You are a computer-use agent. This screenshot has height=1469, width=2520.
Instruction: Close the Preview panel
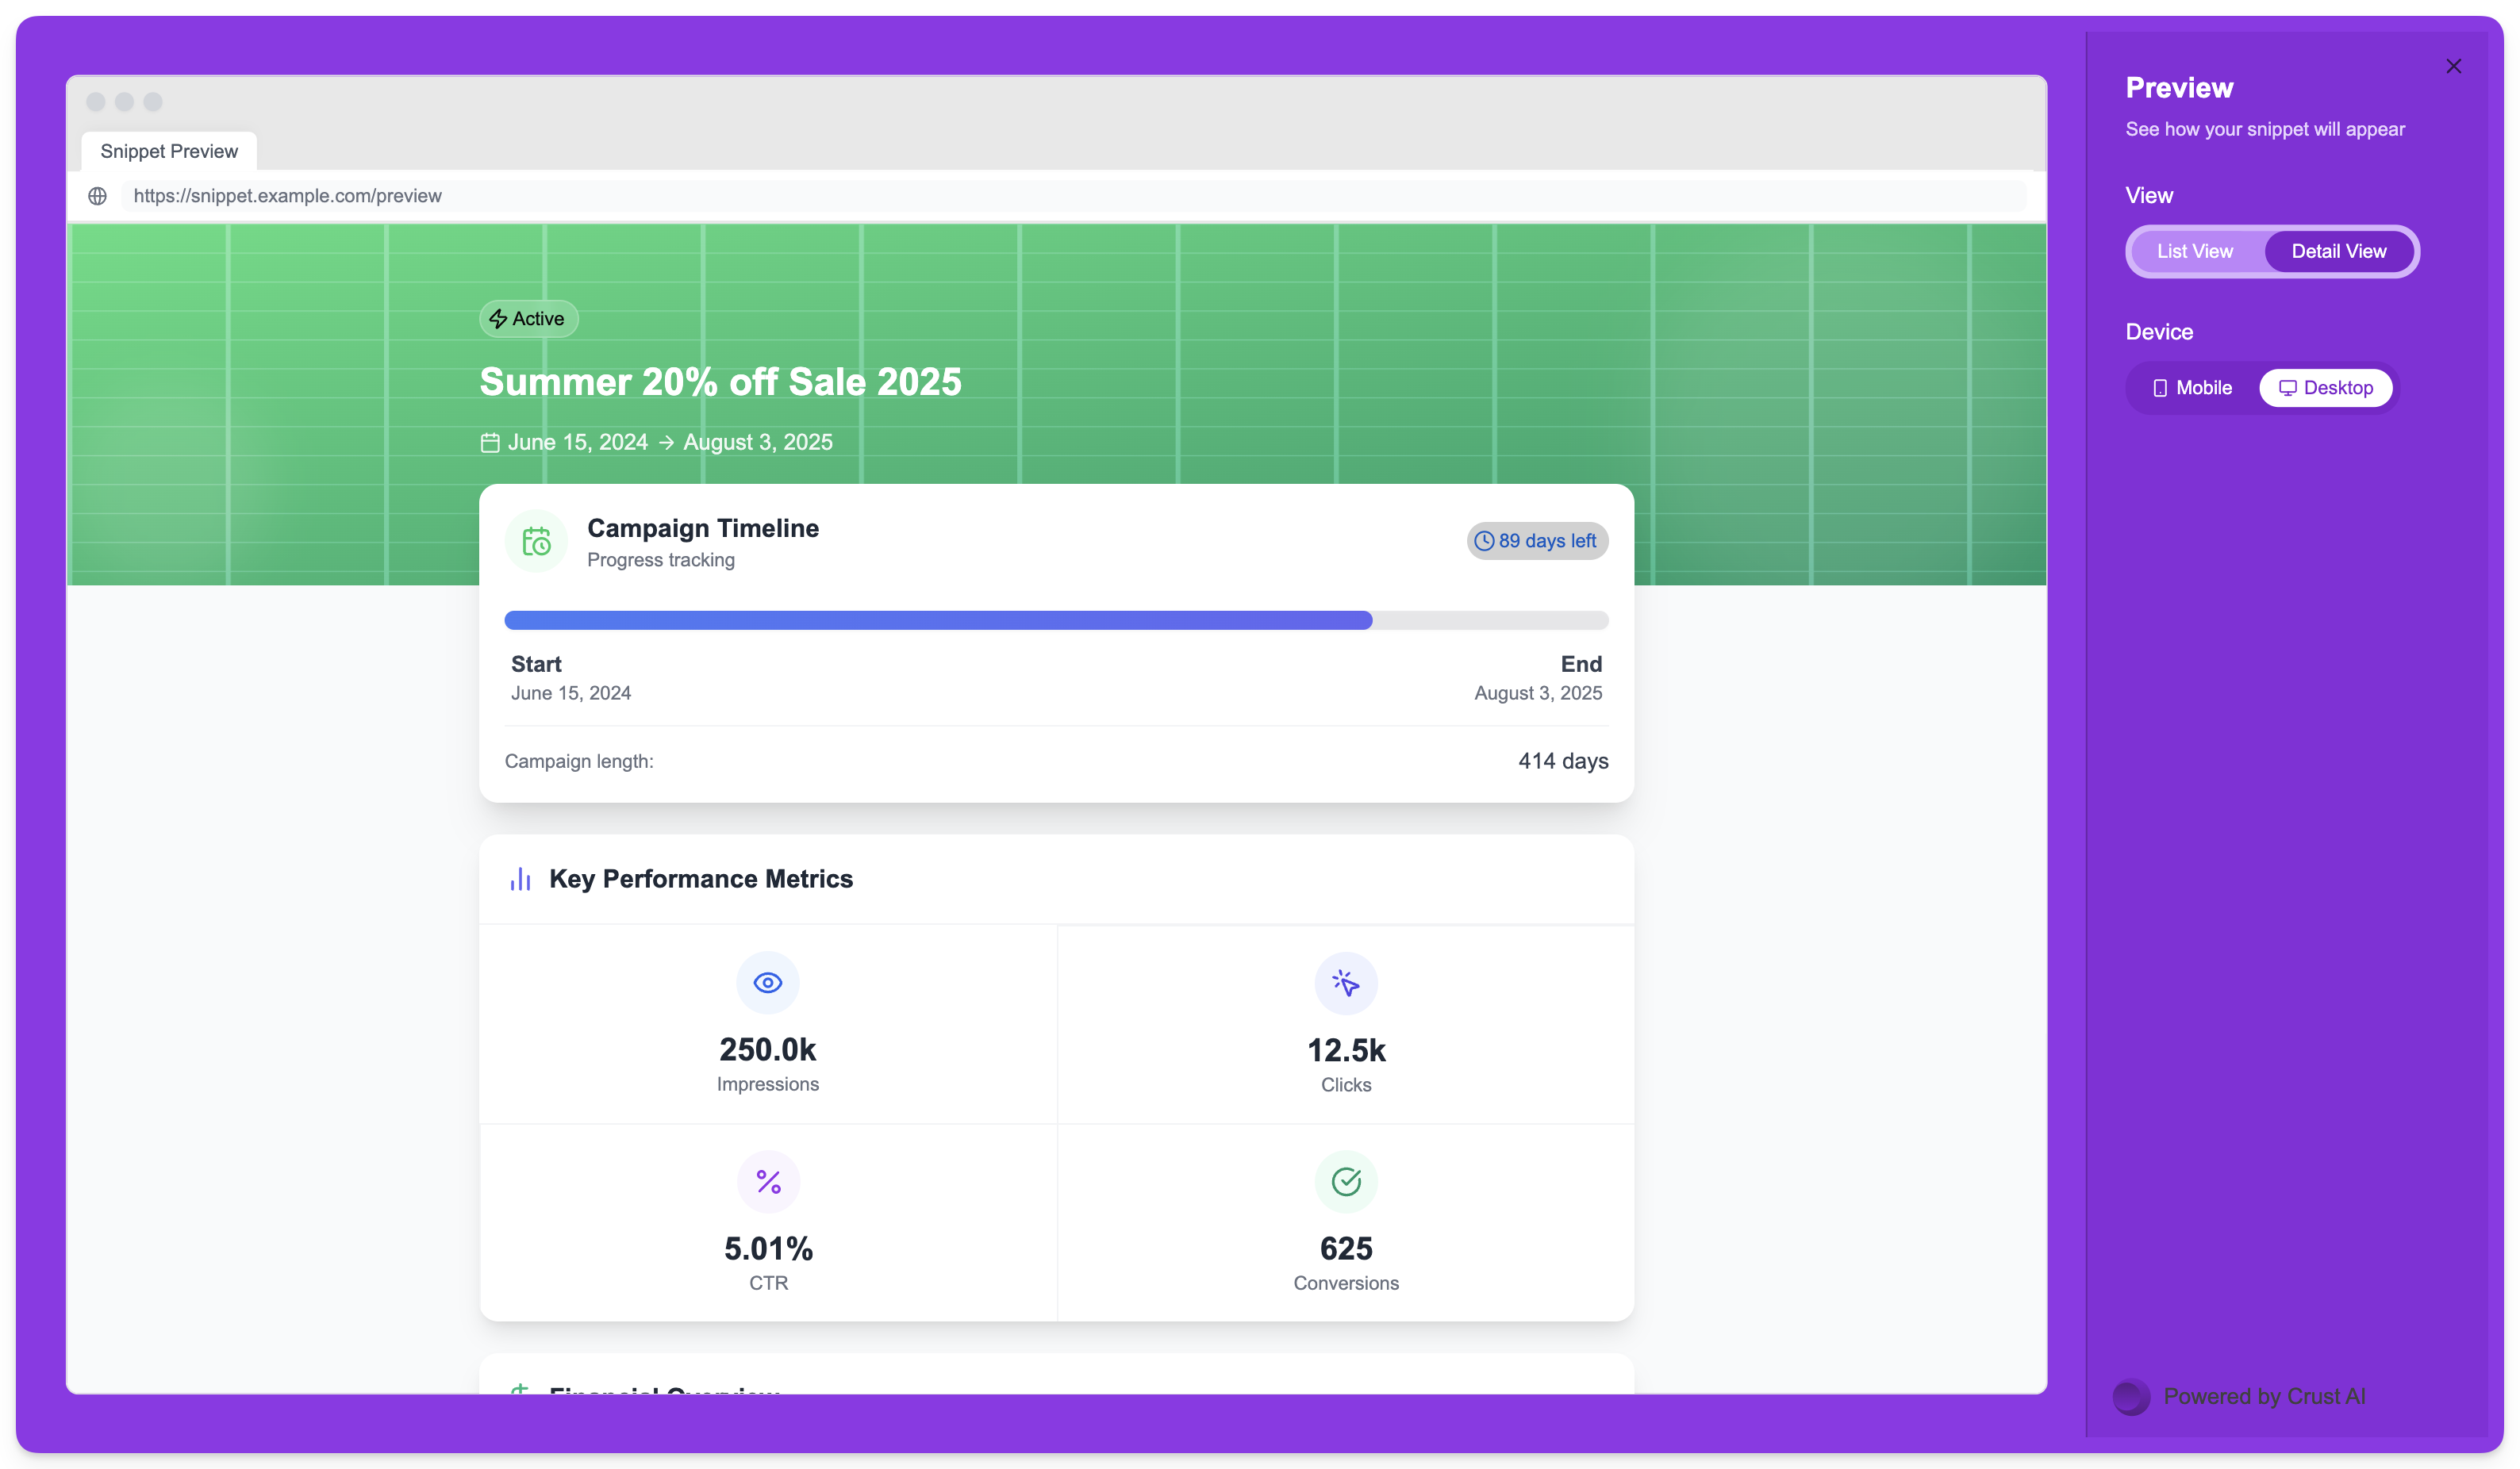(x=2453, y=66)
